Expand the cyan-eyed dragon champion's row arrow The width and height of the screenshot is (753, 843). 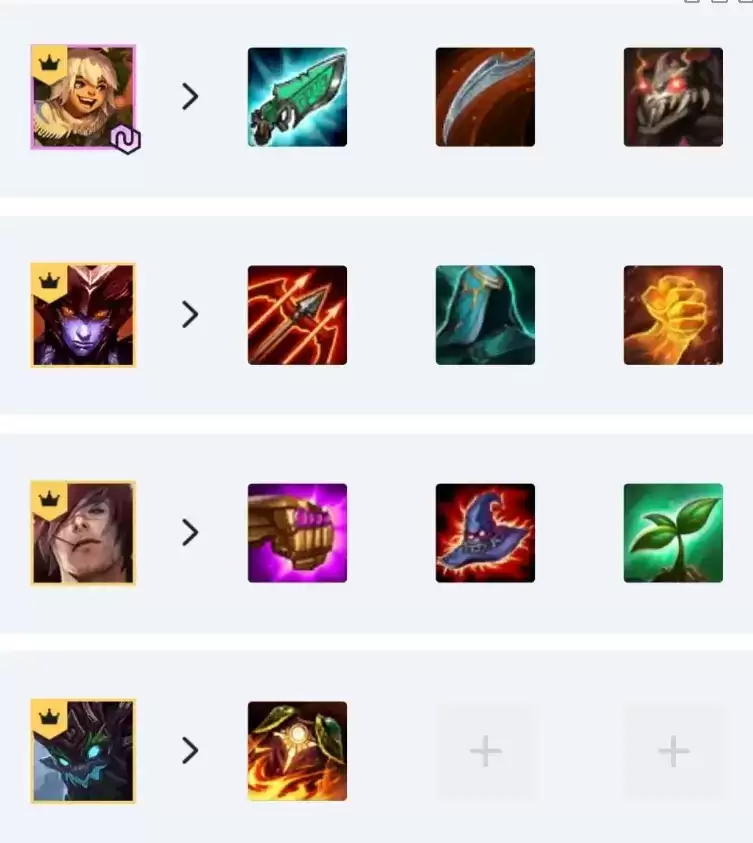pyautogui.click(x=190, y=751)
